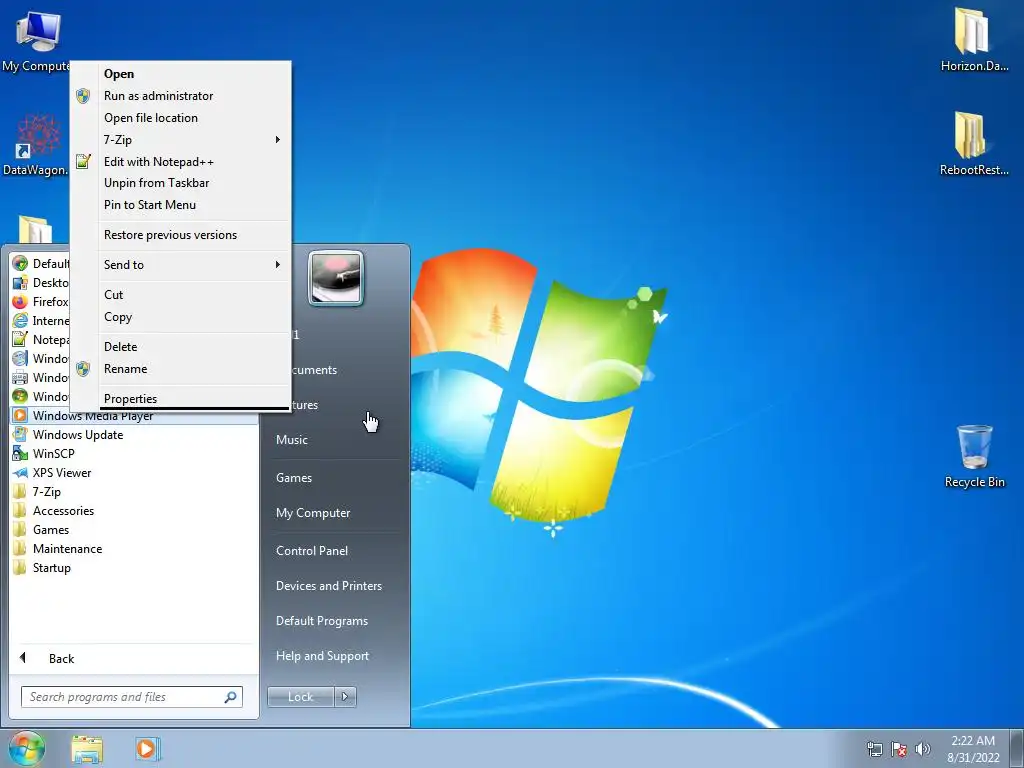Click the Lock button
This screenshot has height=768, width=1024.
coord(301,697)
